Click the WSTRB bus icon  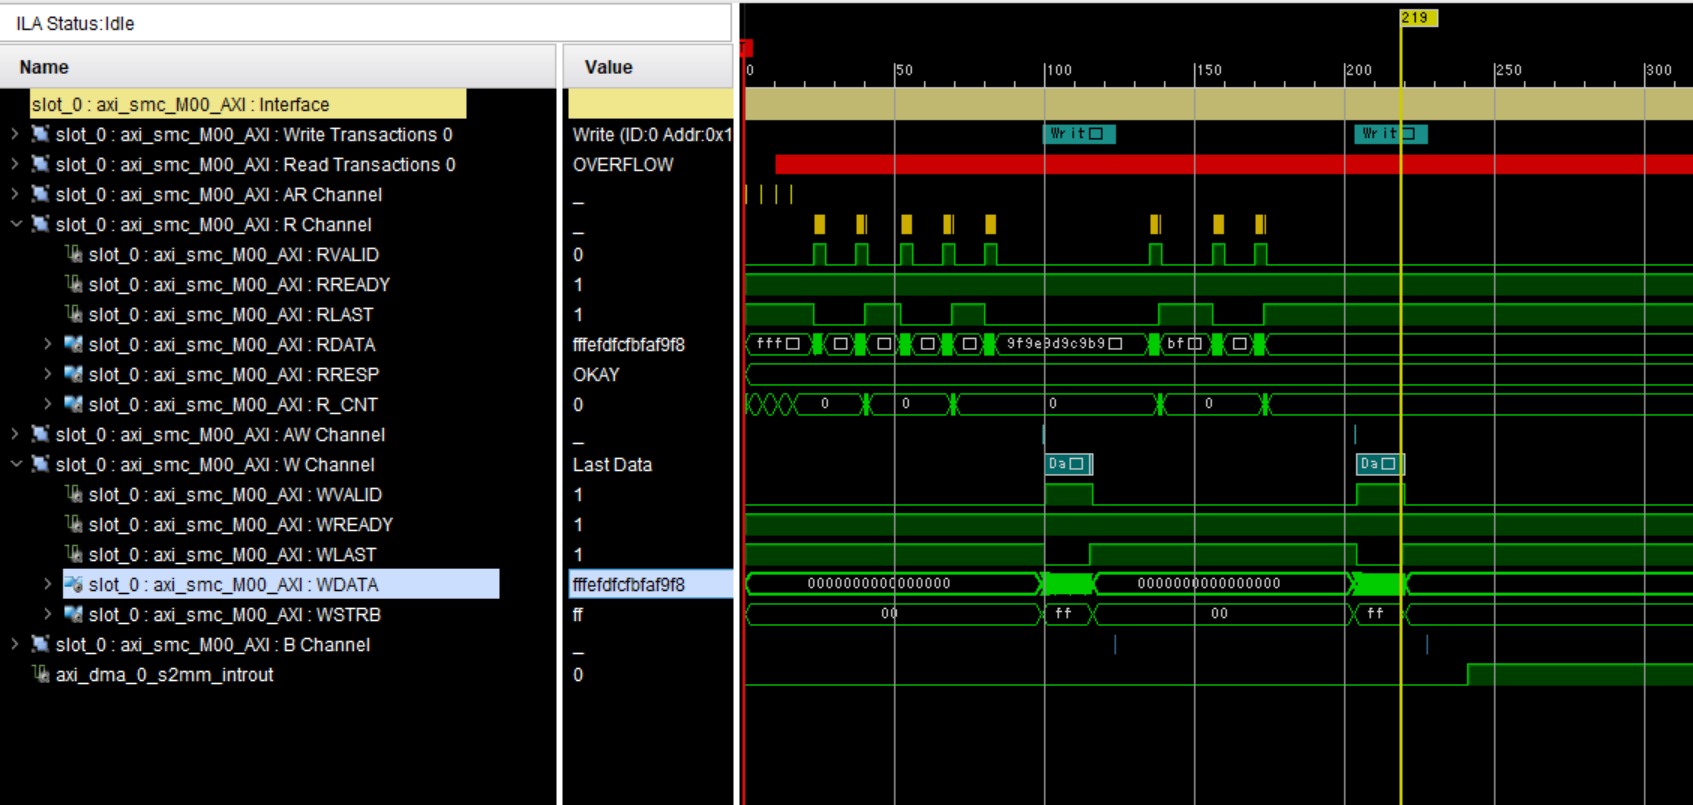pyautogui.click(x=73, y=614)
